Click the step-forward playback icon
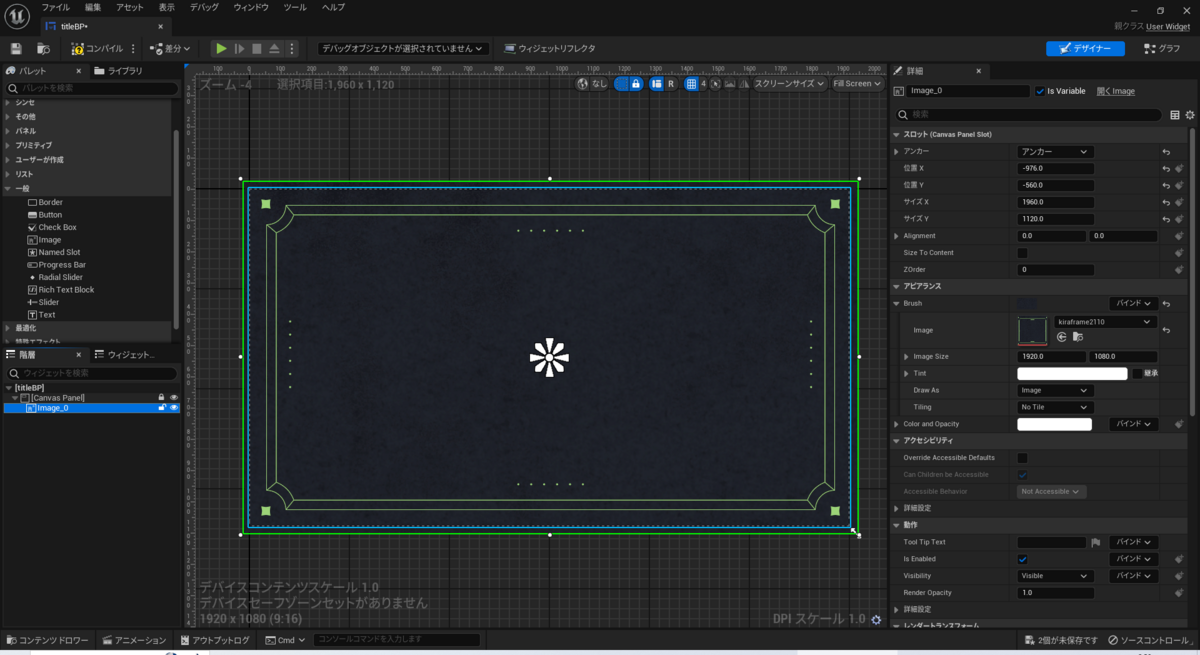The width and height of the screenshot is (1200, 655). click(239, 48)
